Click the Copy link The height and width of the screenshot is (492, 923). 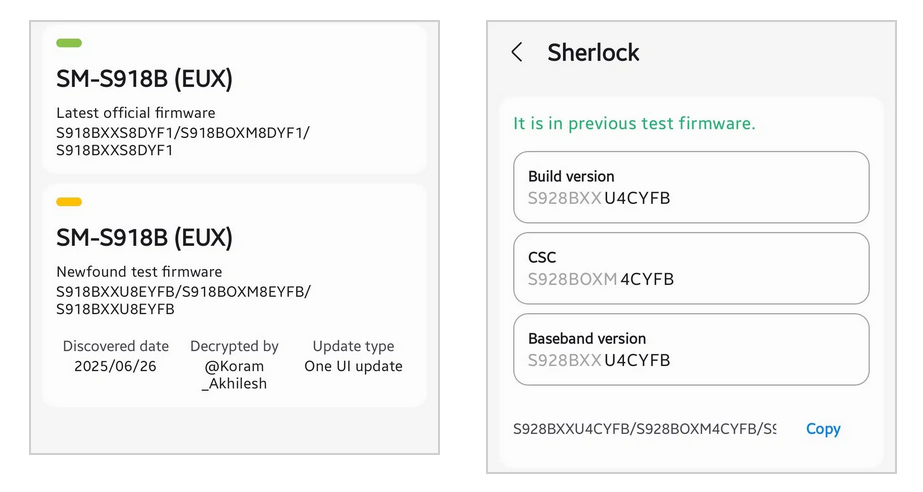[823, 428]
